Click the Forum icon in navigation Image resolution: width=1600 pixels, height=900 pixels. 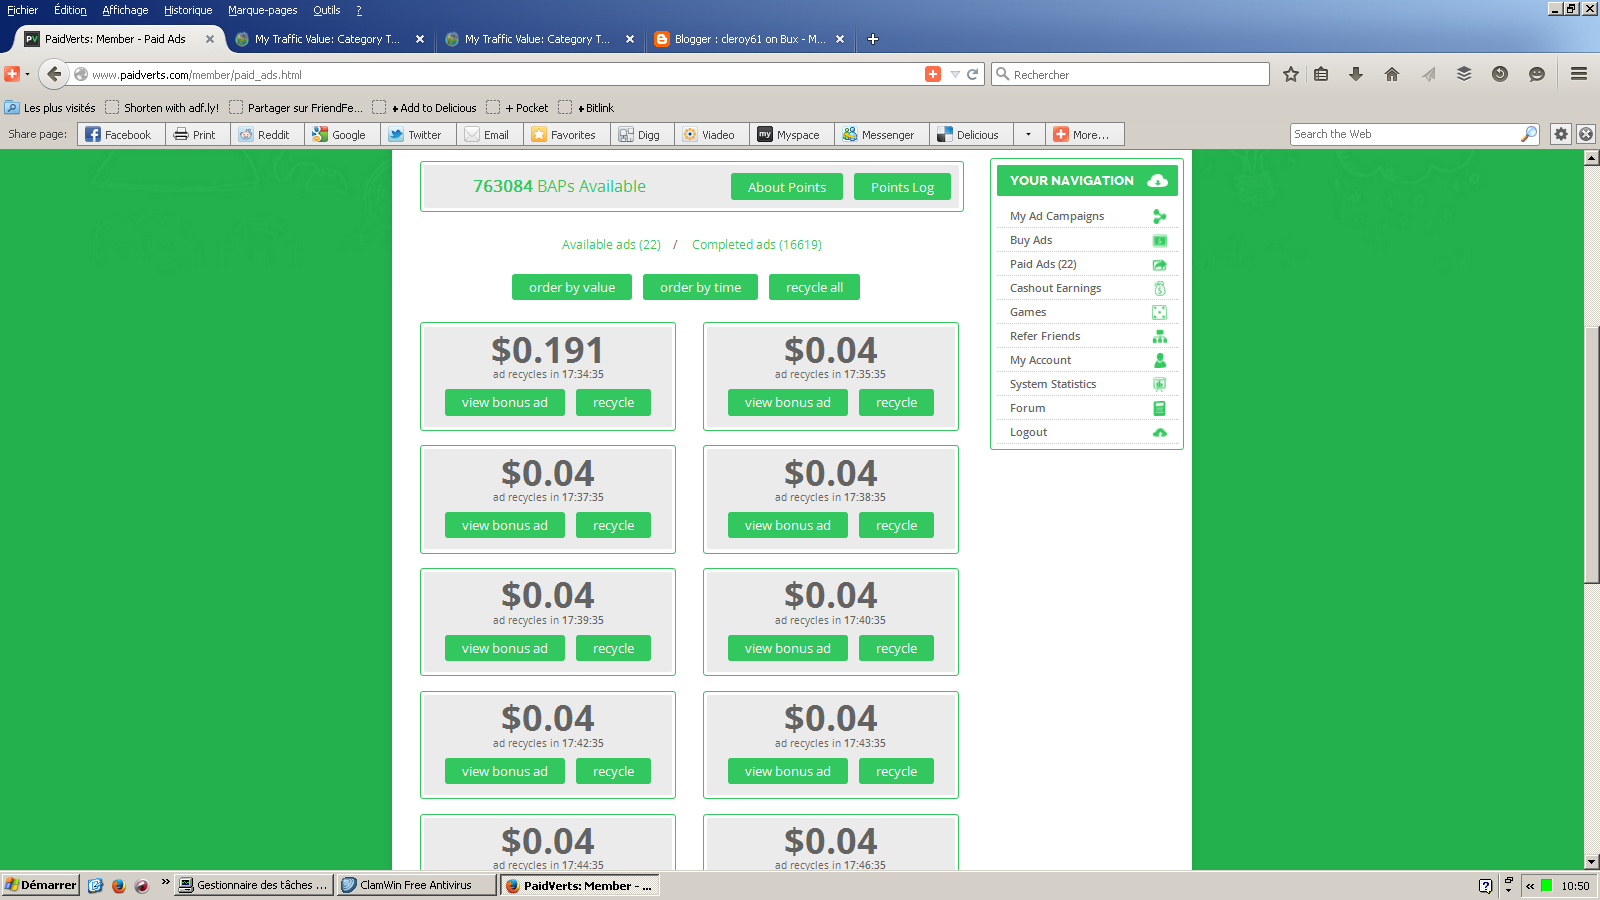(1160, 408)
